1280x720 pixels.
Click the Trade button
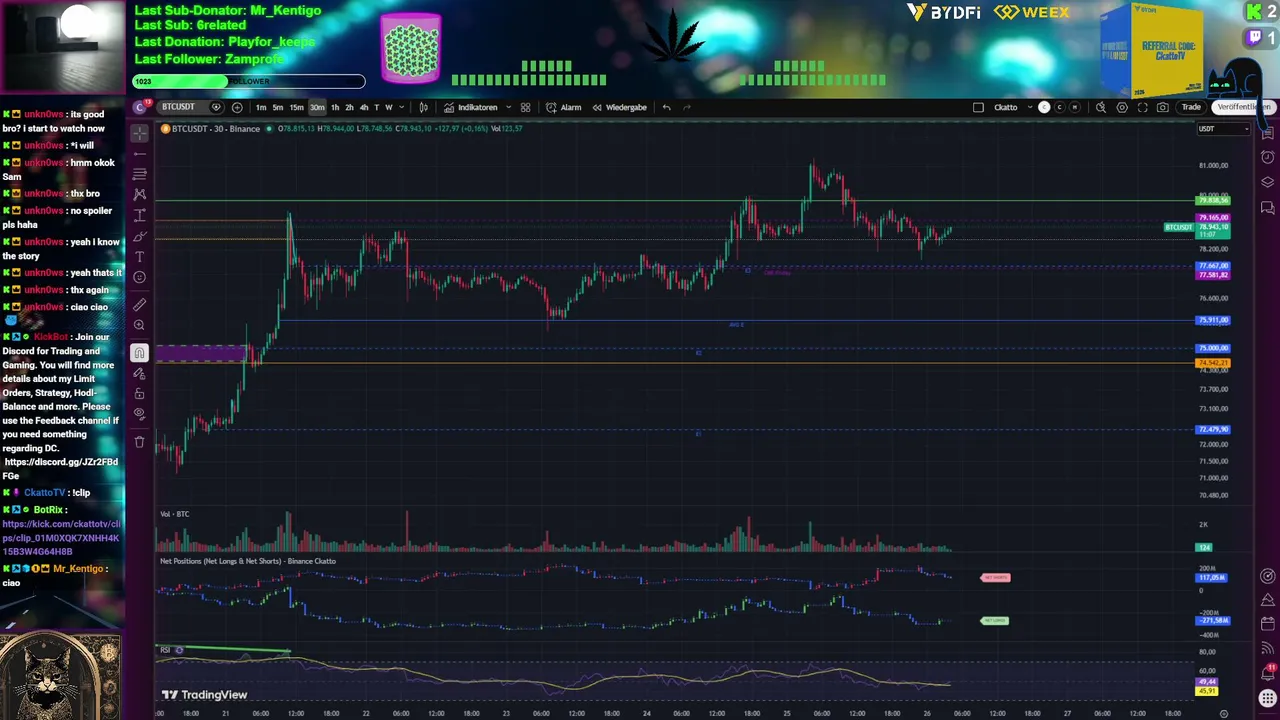[x=1191, y=107]
